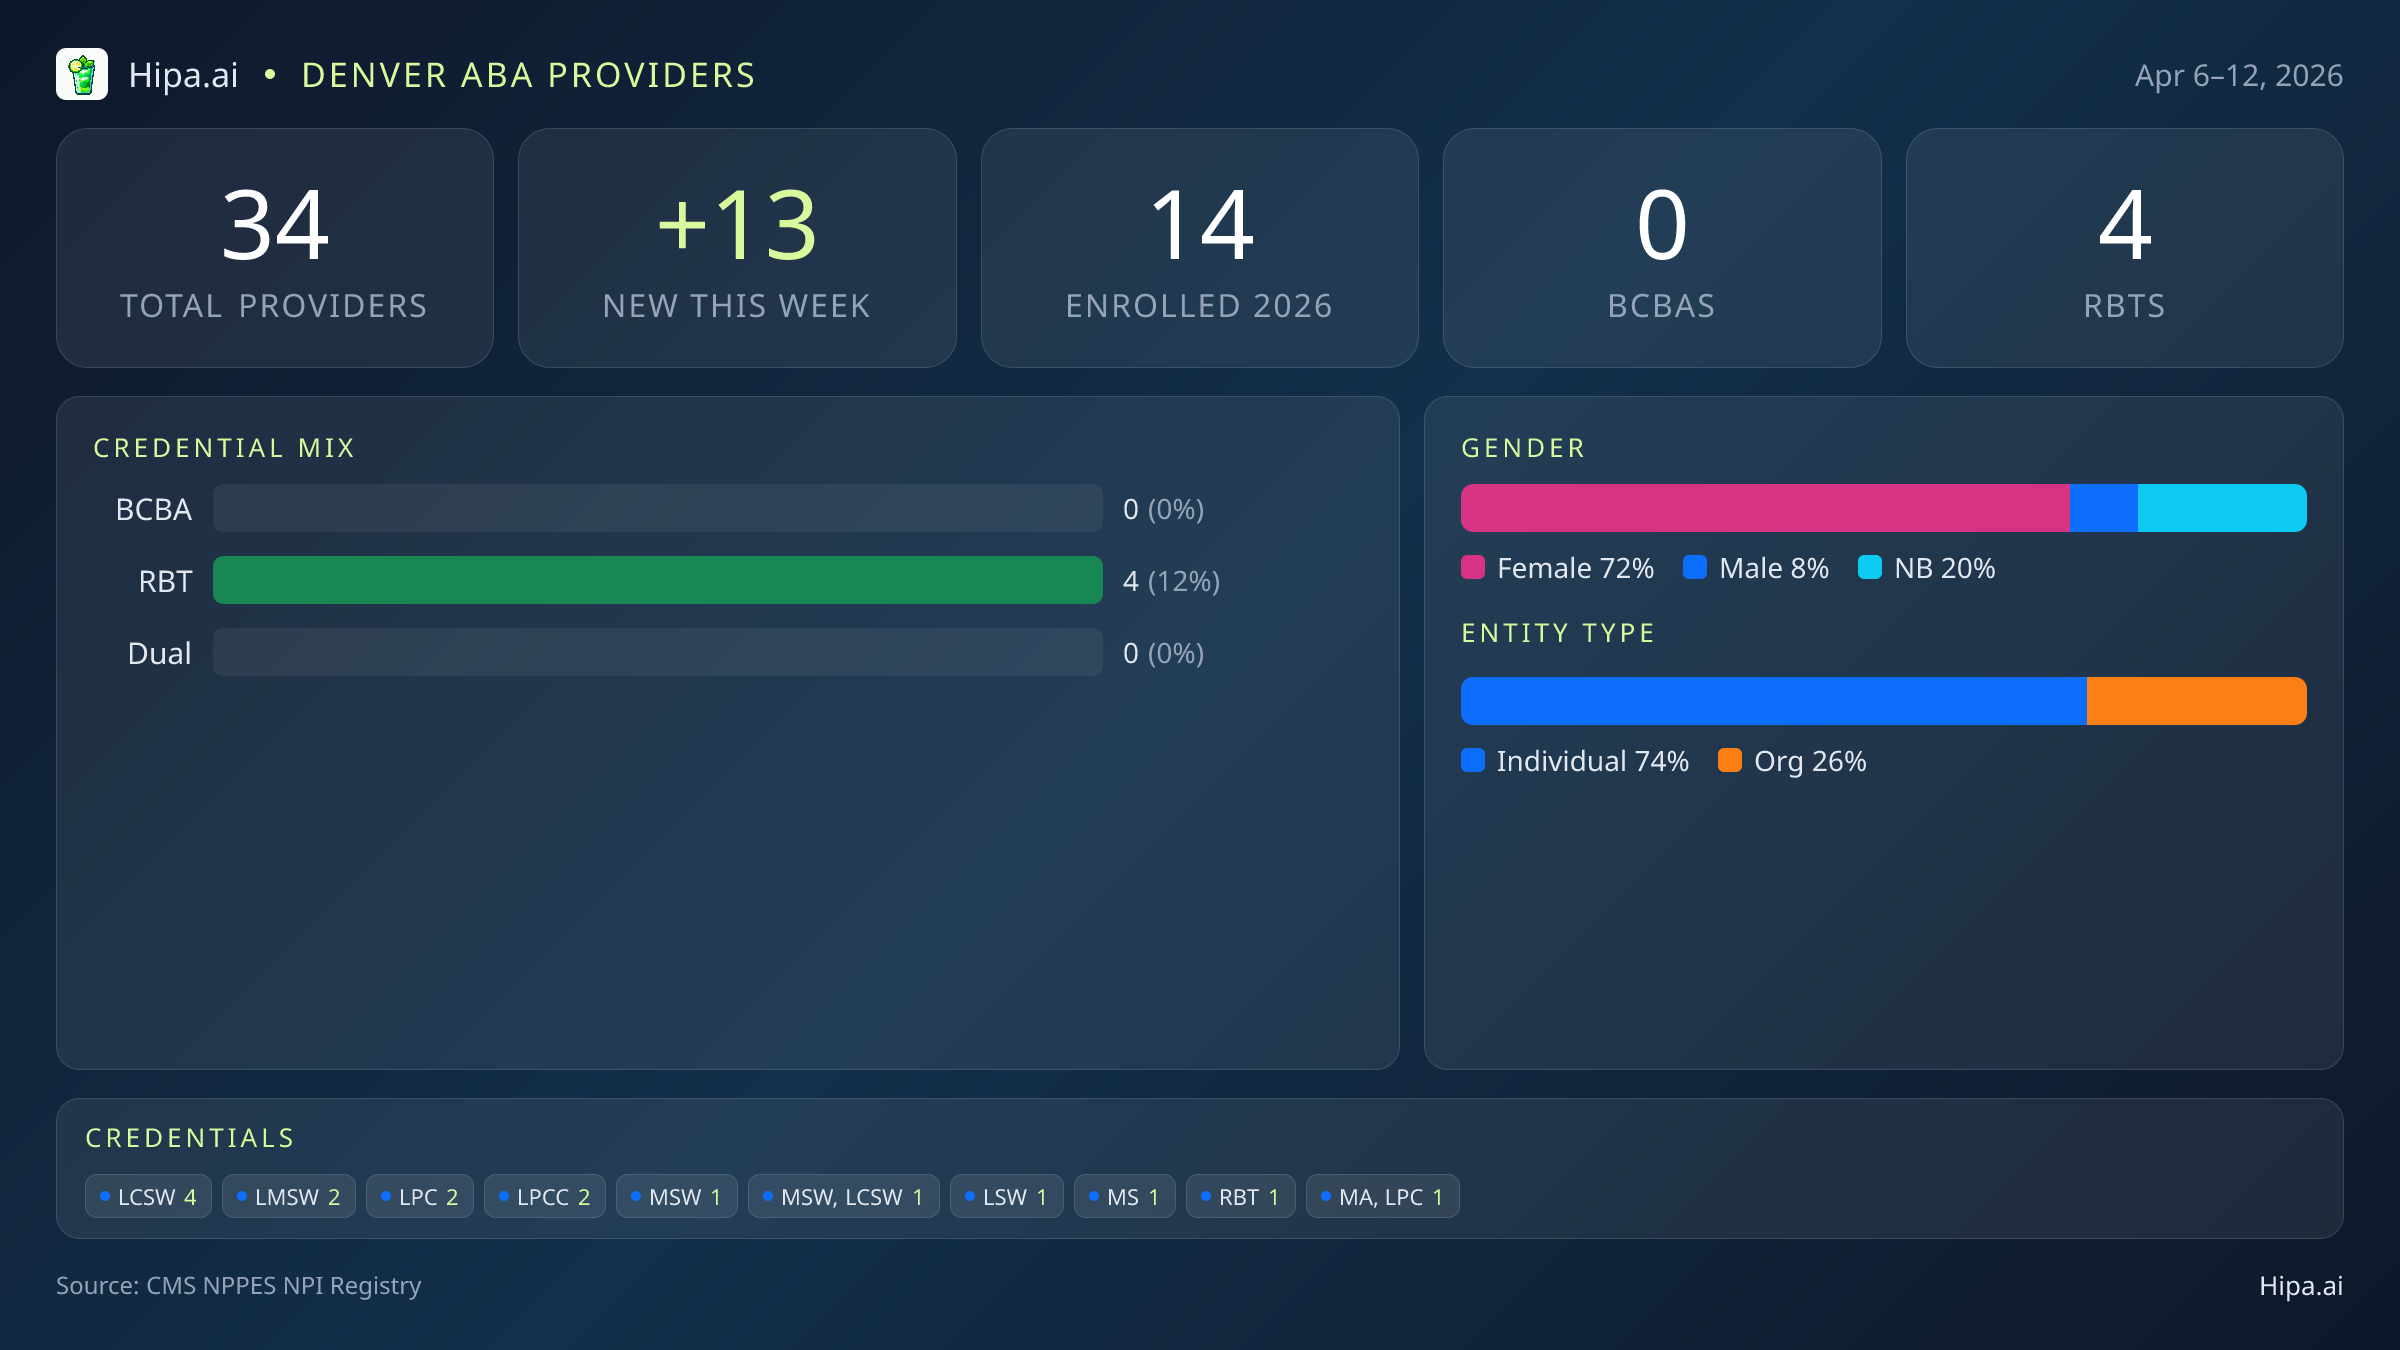Screen dimensions: 2400x1350
Task: Click the Hipa.ai footer link
Action: click(2300, 1286)
